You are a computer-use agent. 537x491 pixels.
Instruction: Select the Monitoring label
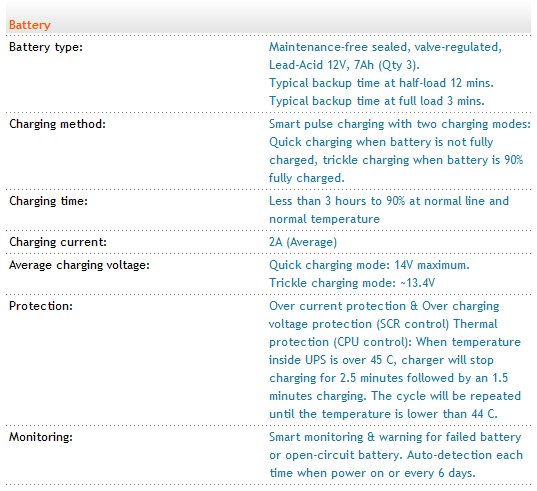coord(41,437)
